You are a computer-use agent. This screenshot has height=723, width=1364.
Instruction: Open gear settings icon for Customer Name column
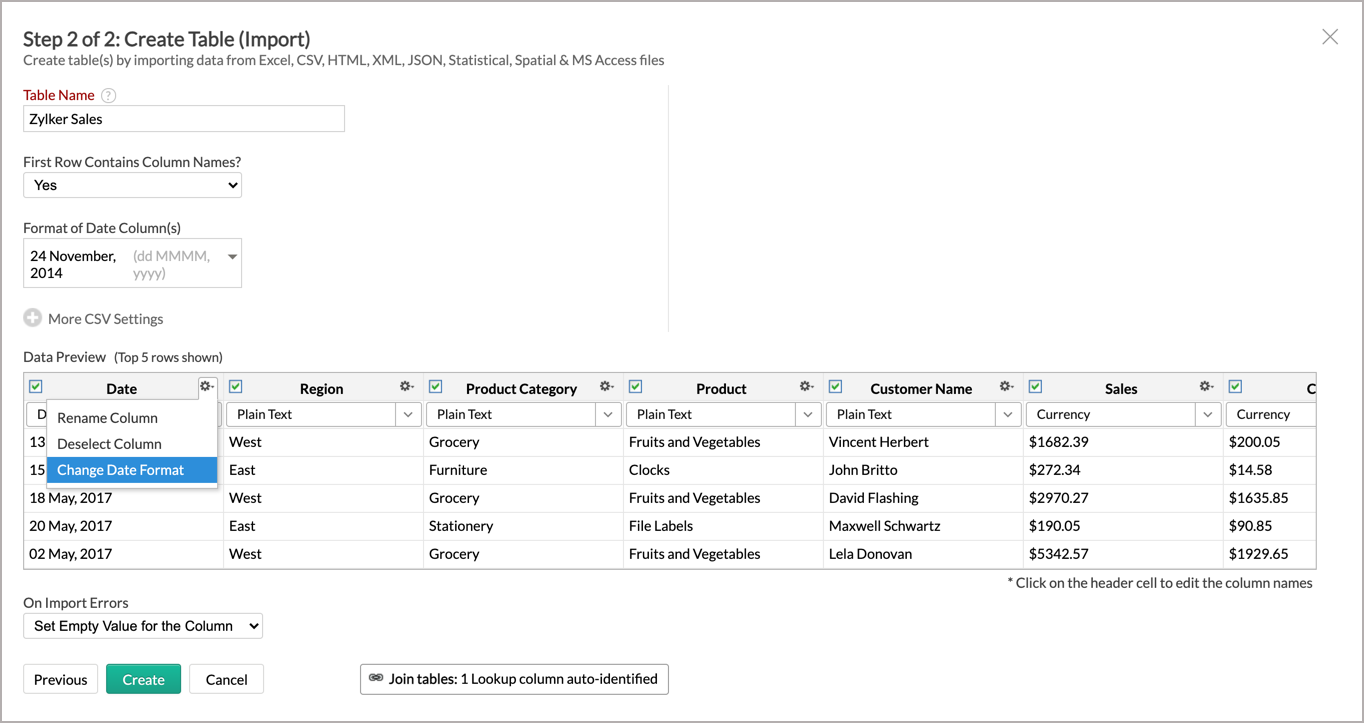[1006, 387]
